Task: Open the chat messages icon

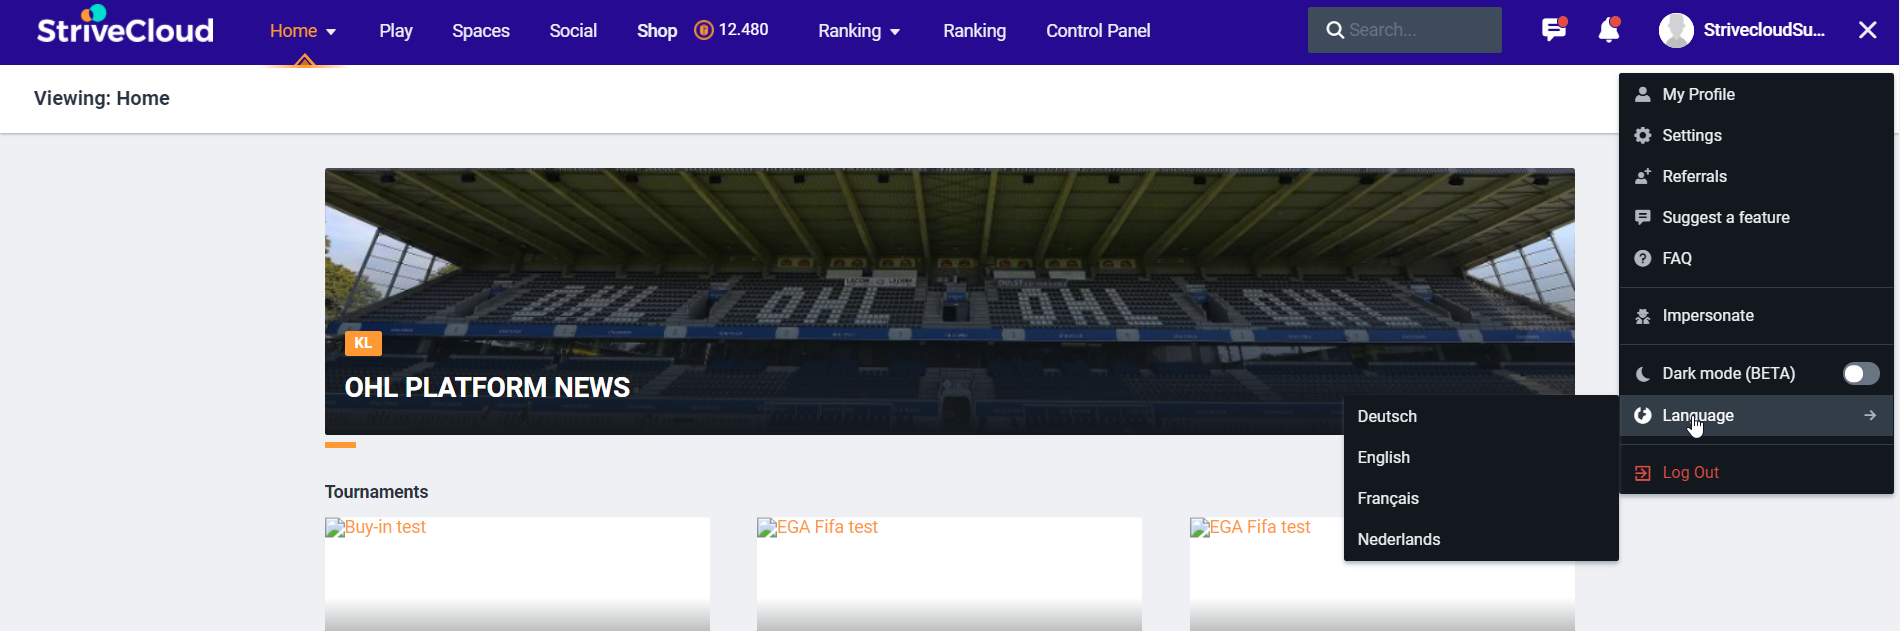Action: [x=1553, y=30]
